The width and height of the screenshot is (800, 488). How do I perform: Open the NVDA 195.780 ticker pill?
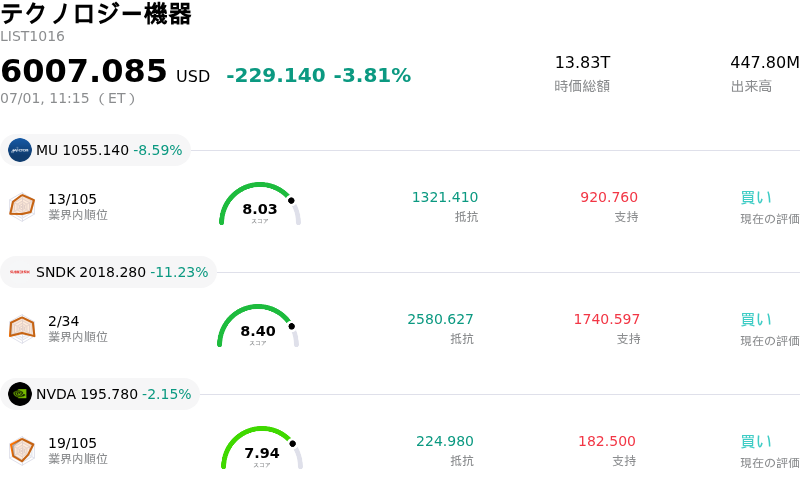100,394
